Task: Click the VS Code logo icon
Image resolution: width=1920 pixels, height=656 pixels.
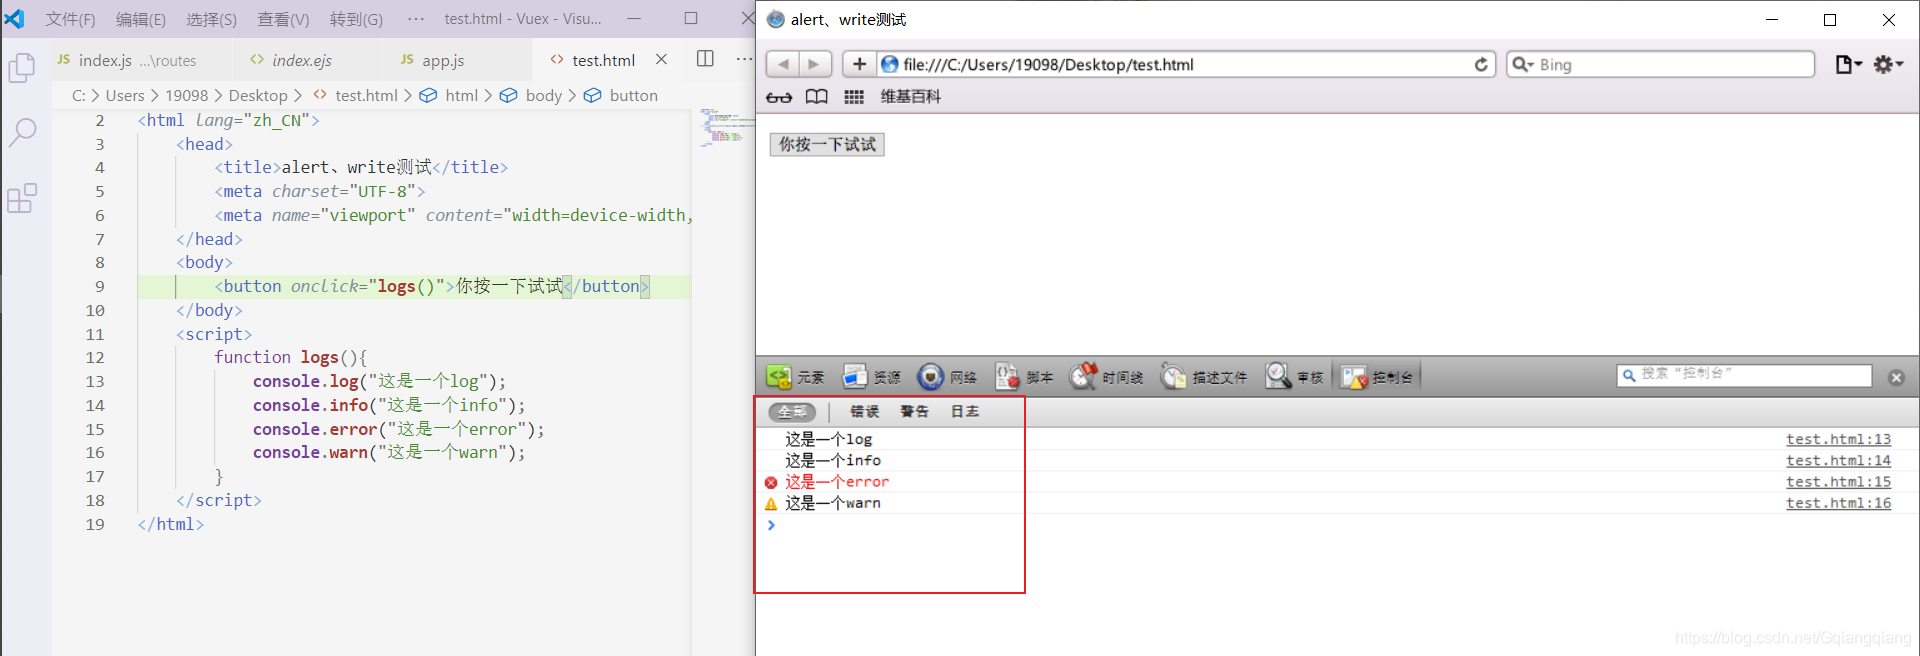Action: (x=15, y=19)
